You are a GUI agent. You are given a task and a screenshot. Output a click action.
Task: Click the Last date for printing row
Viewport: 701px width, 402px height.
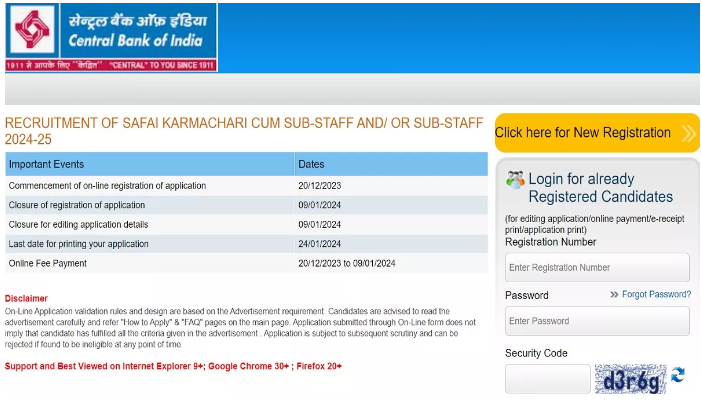246,244
